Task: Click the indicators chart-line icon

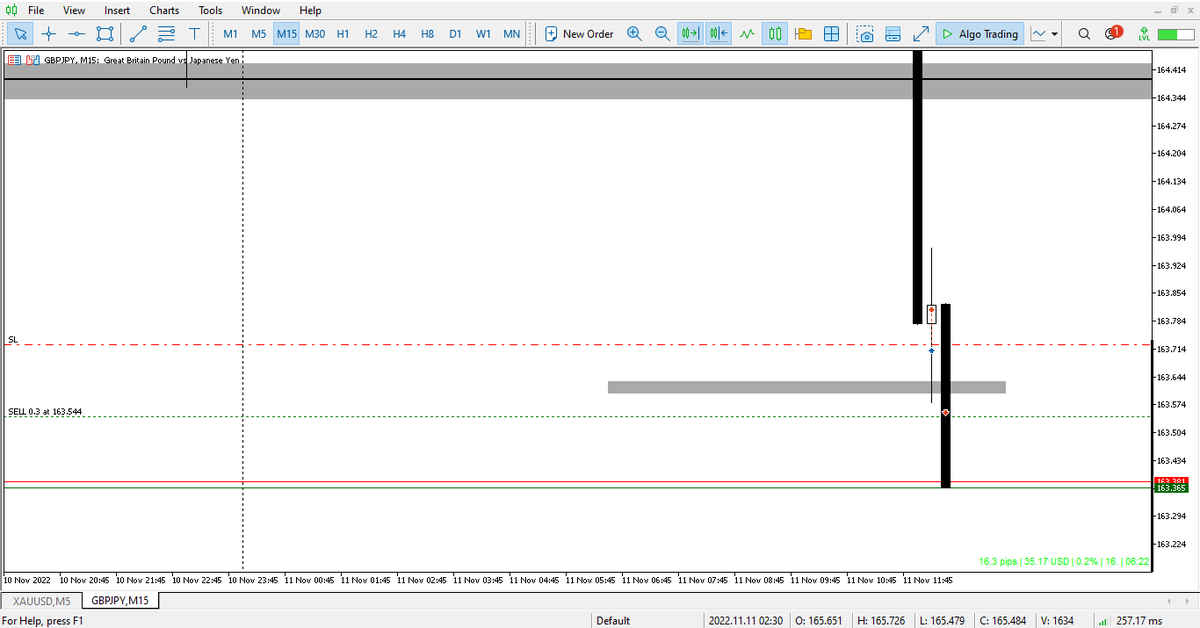Action: pyautogui.click(x=1038, y=33)
